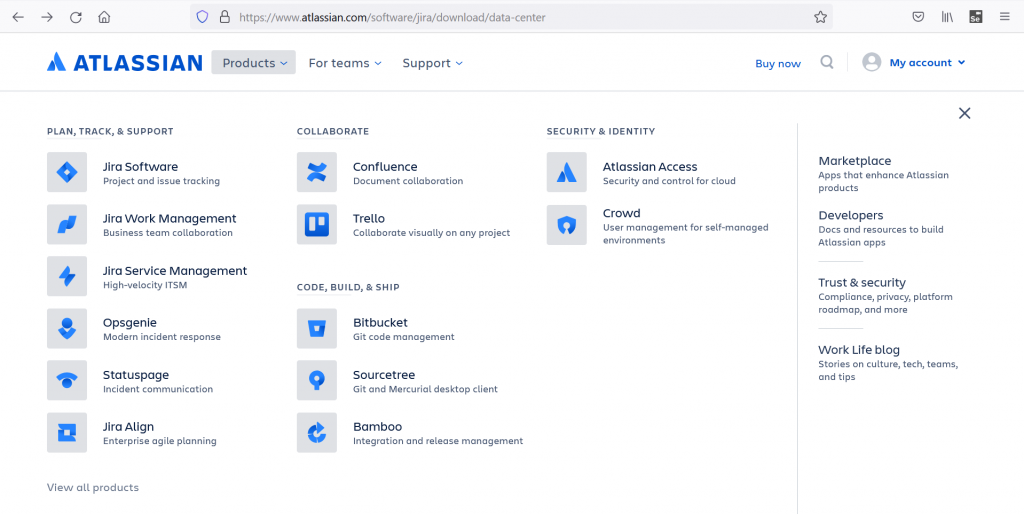Click the Statuspage product icon
Viewport: 1024px width, 514px height.
[67, 380]
